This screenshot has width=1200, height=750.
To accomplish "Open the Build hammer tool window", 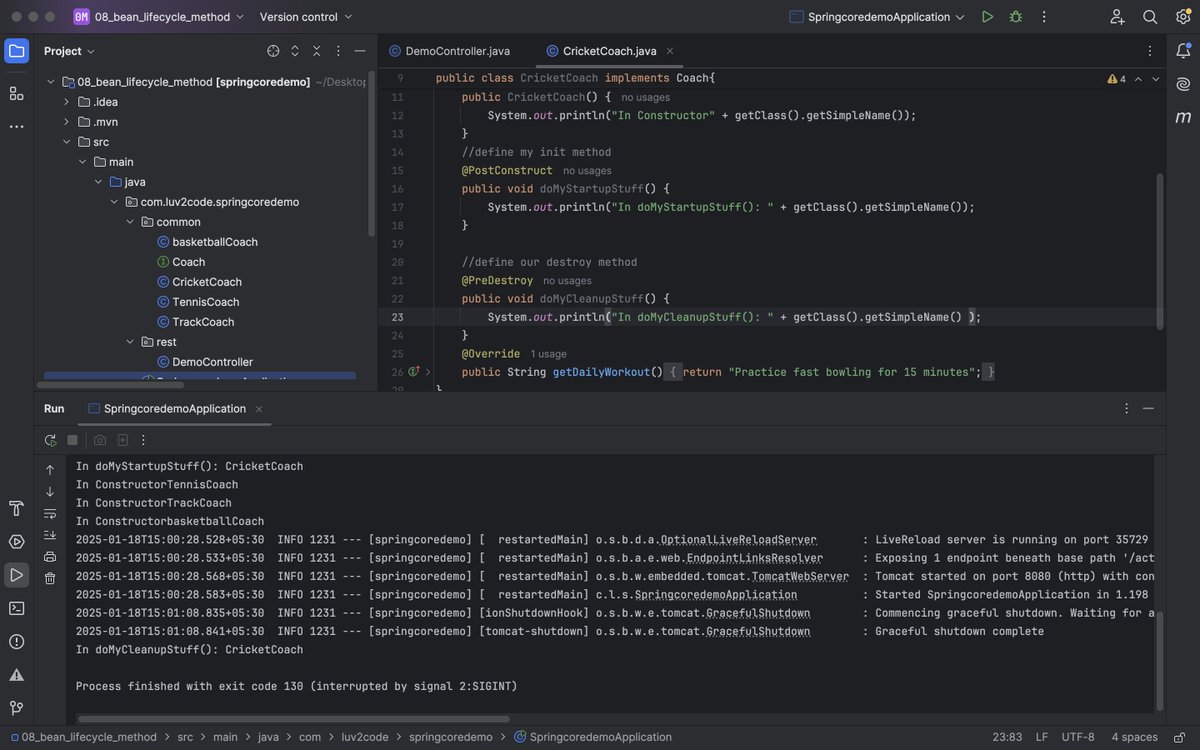I will (x=16, y=509).
